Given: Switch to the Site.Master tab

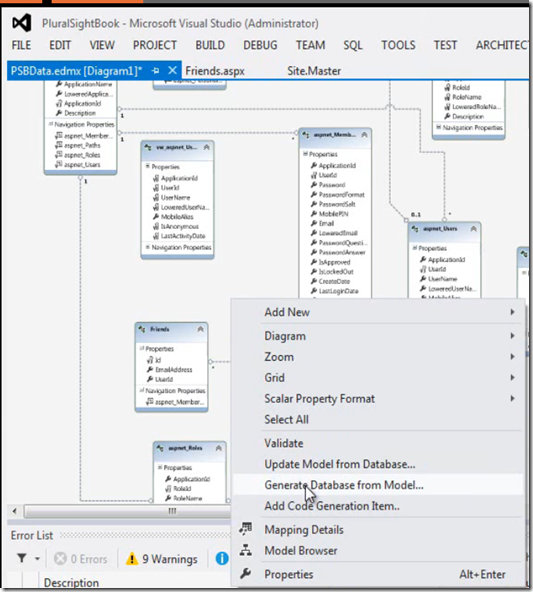Looking at the screenshot, I should click(x=314, y=71).
